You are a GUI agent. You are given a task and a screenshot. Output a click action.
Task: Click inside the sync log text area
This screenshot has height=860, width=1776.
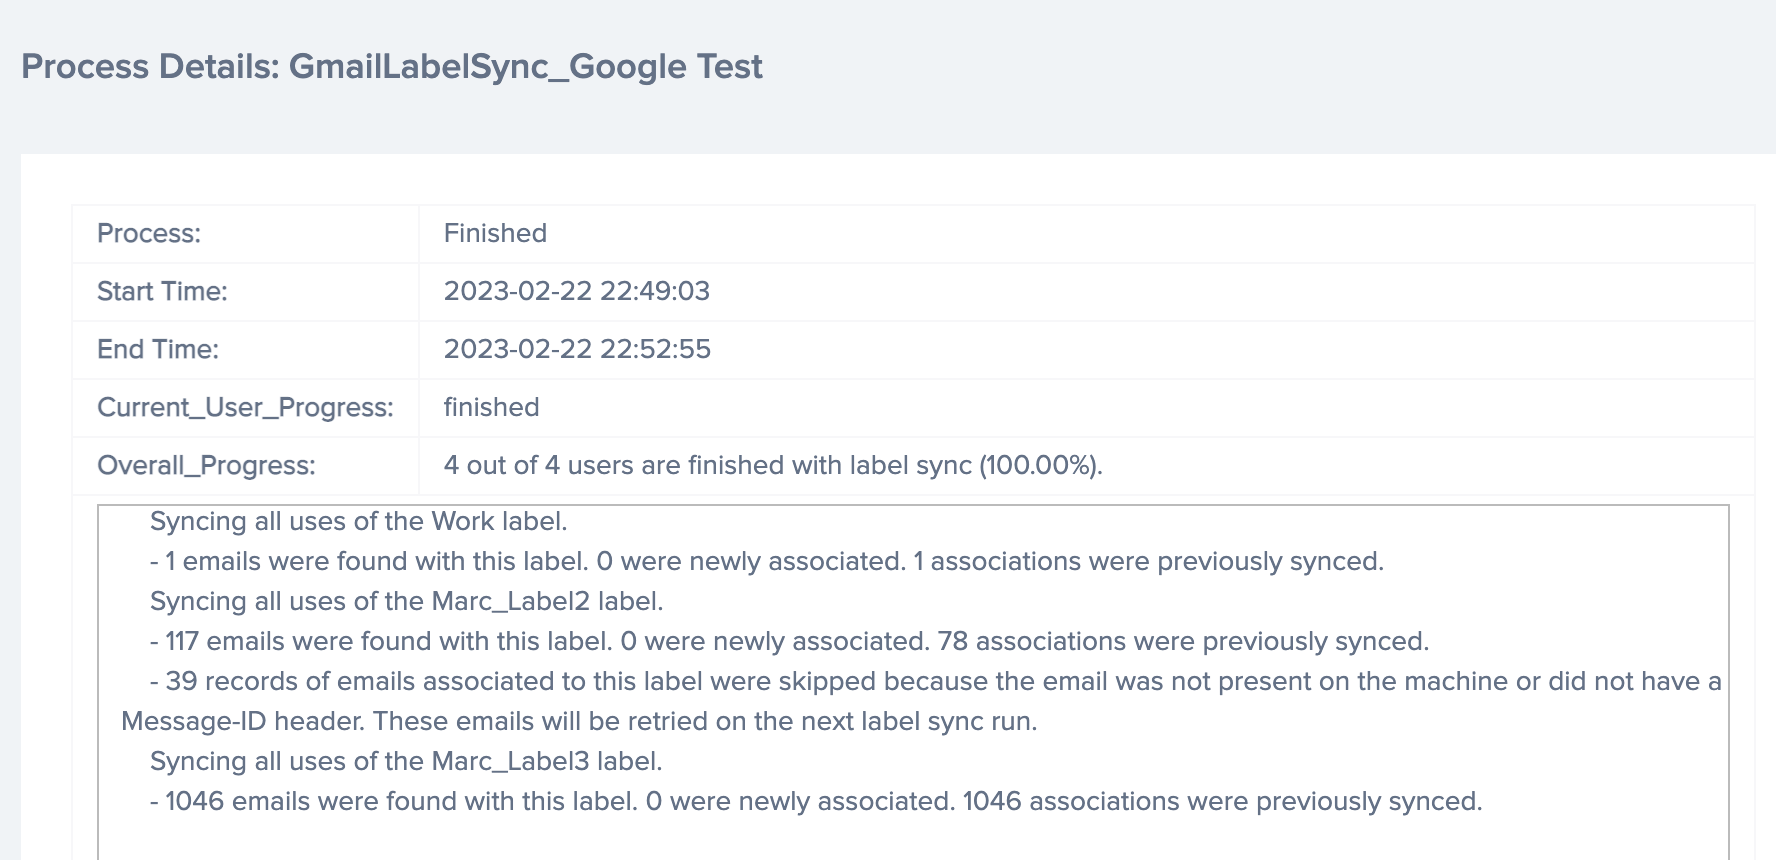[x=913, y=682]
